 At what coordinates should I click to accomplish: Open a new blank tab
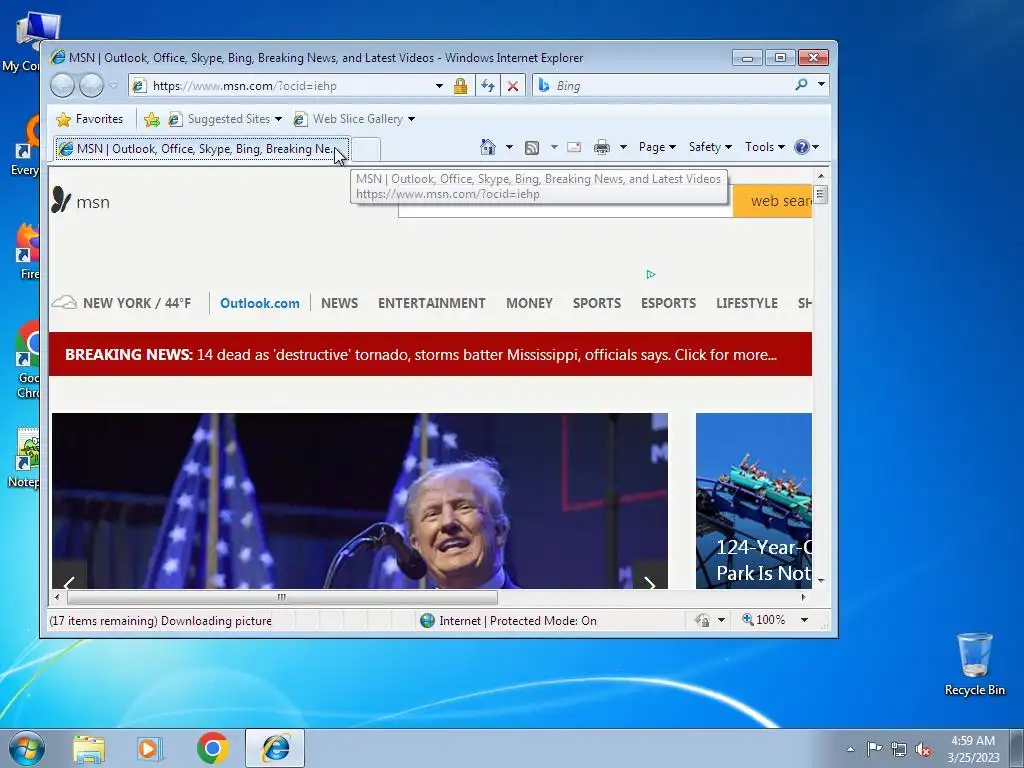366,150
